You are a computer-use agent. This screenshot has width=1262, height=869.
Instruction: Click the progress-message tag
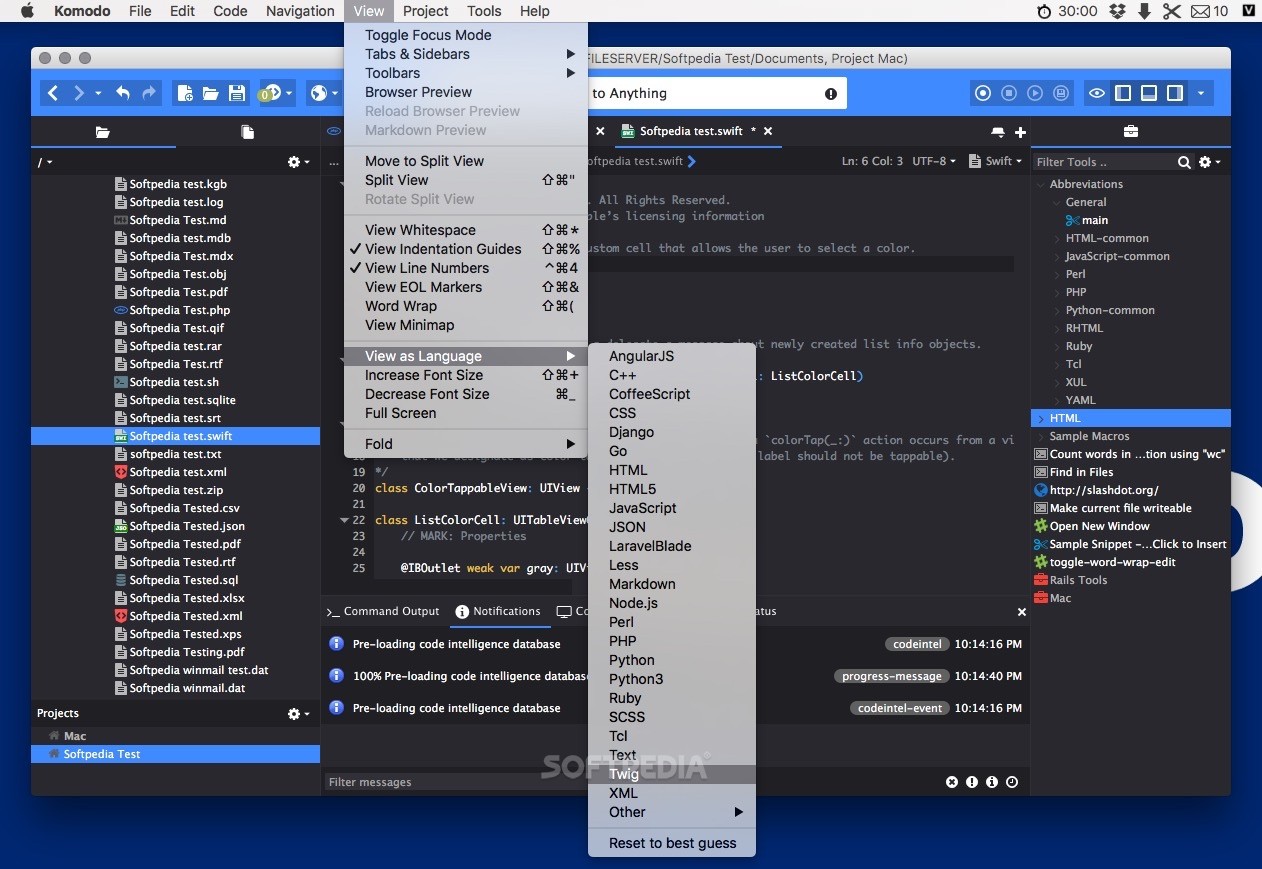(892, 676)
